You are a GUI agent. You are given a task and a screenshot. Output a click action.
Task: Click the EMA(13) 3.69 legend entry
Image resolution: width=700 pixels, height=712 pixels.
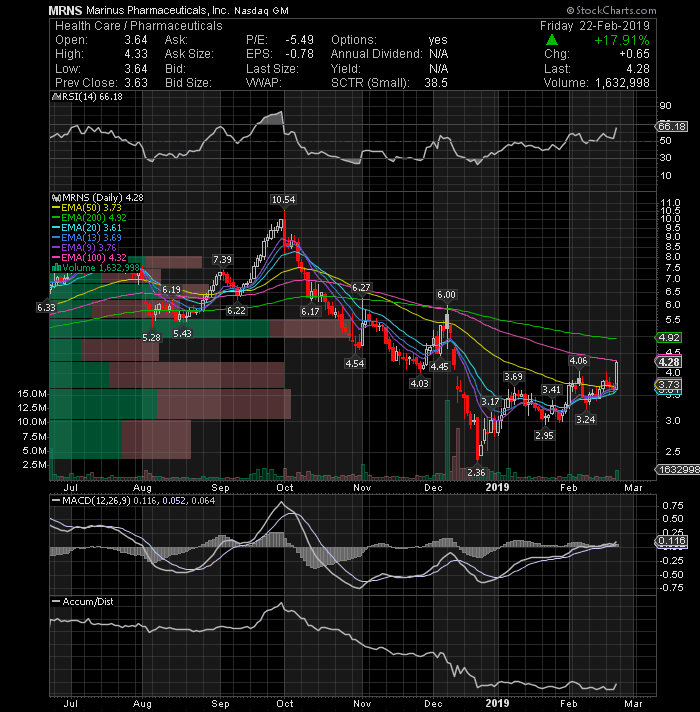click(x=91, y=237)
